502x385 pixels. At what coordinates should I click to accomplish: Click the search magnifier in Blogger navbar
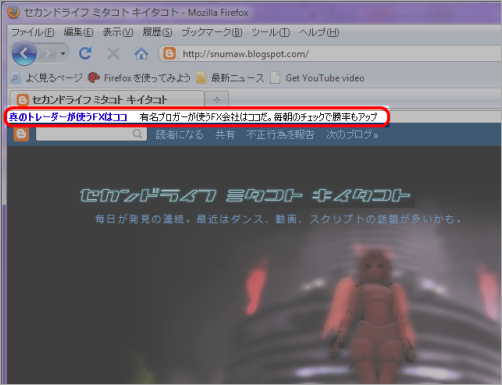(137, 134)
